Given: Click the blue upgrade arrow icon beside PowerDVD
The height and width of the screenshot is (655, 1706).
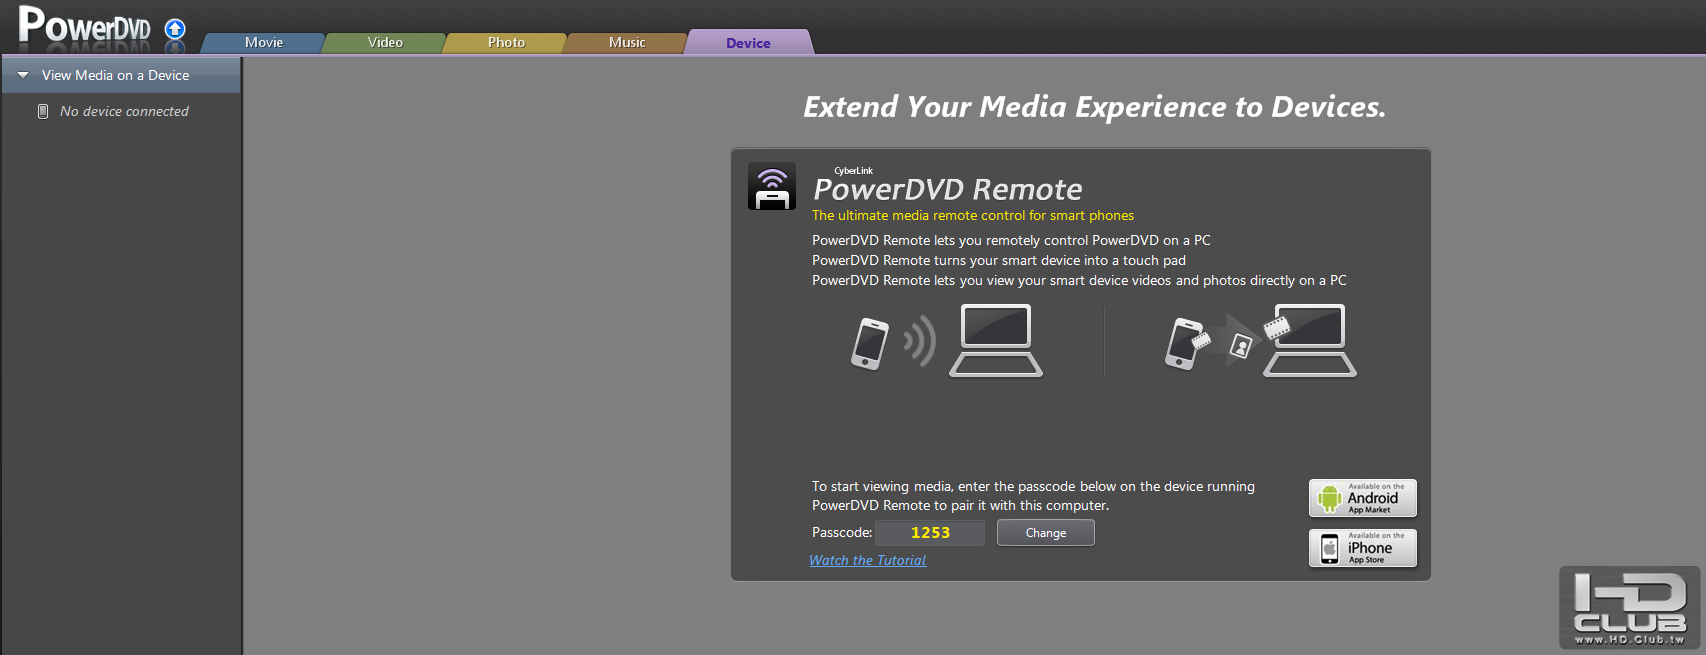Looking at the screenshot, I should point(175,29).
